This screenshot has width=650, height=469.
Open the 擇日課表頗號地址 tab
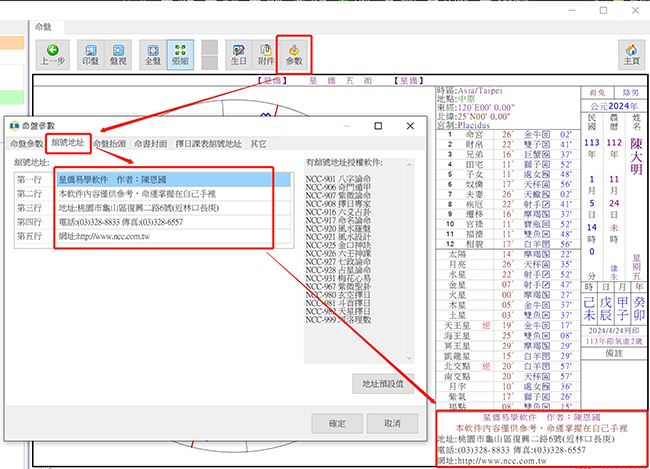[208, 144]
